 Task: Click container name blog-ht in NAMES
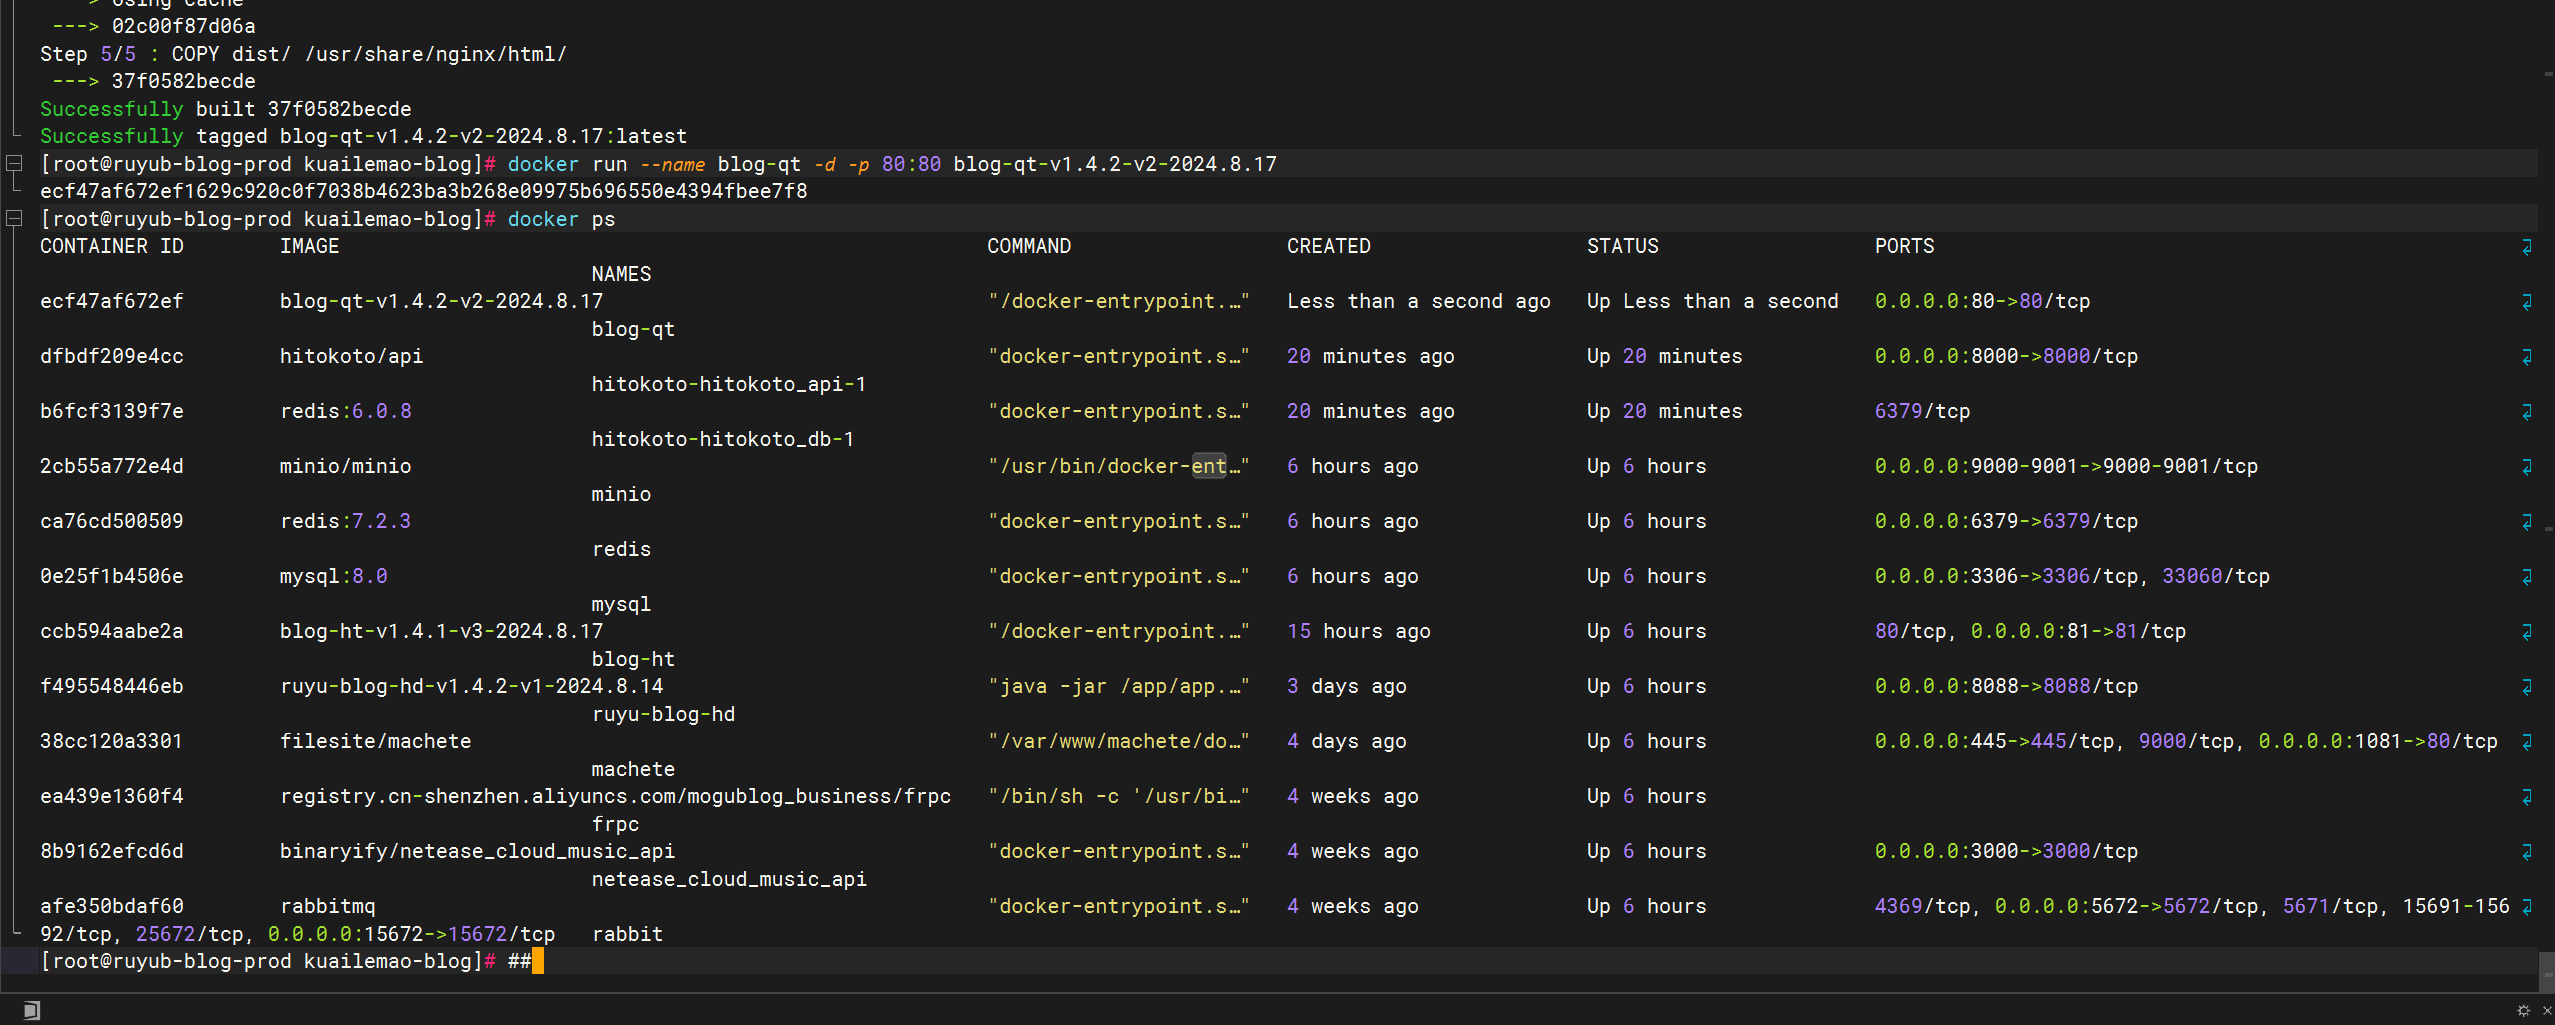pyautogui.click(x=633, y=659)
